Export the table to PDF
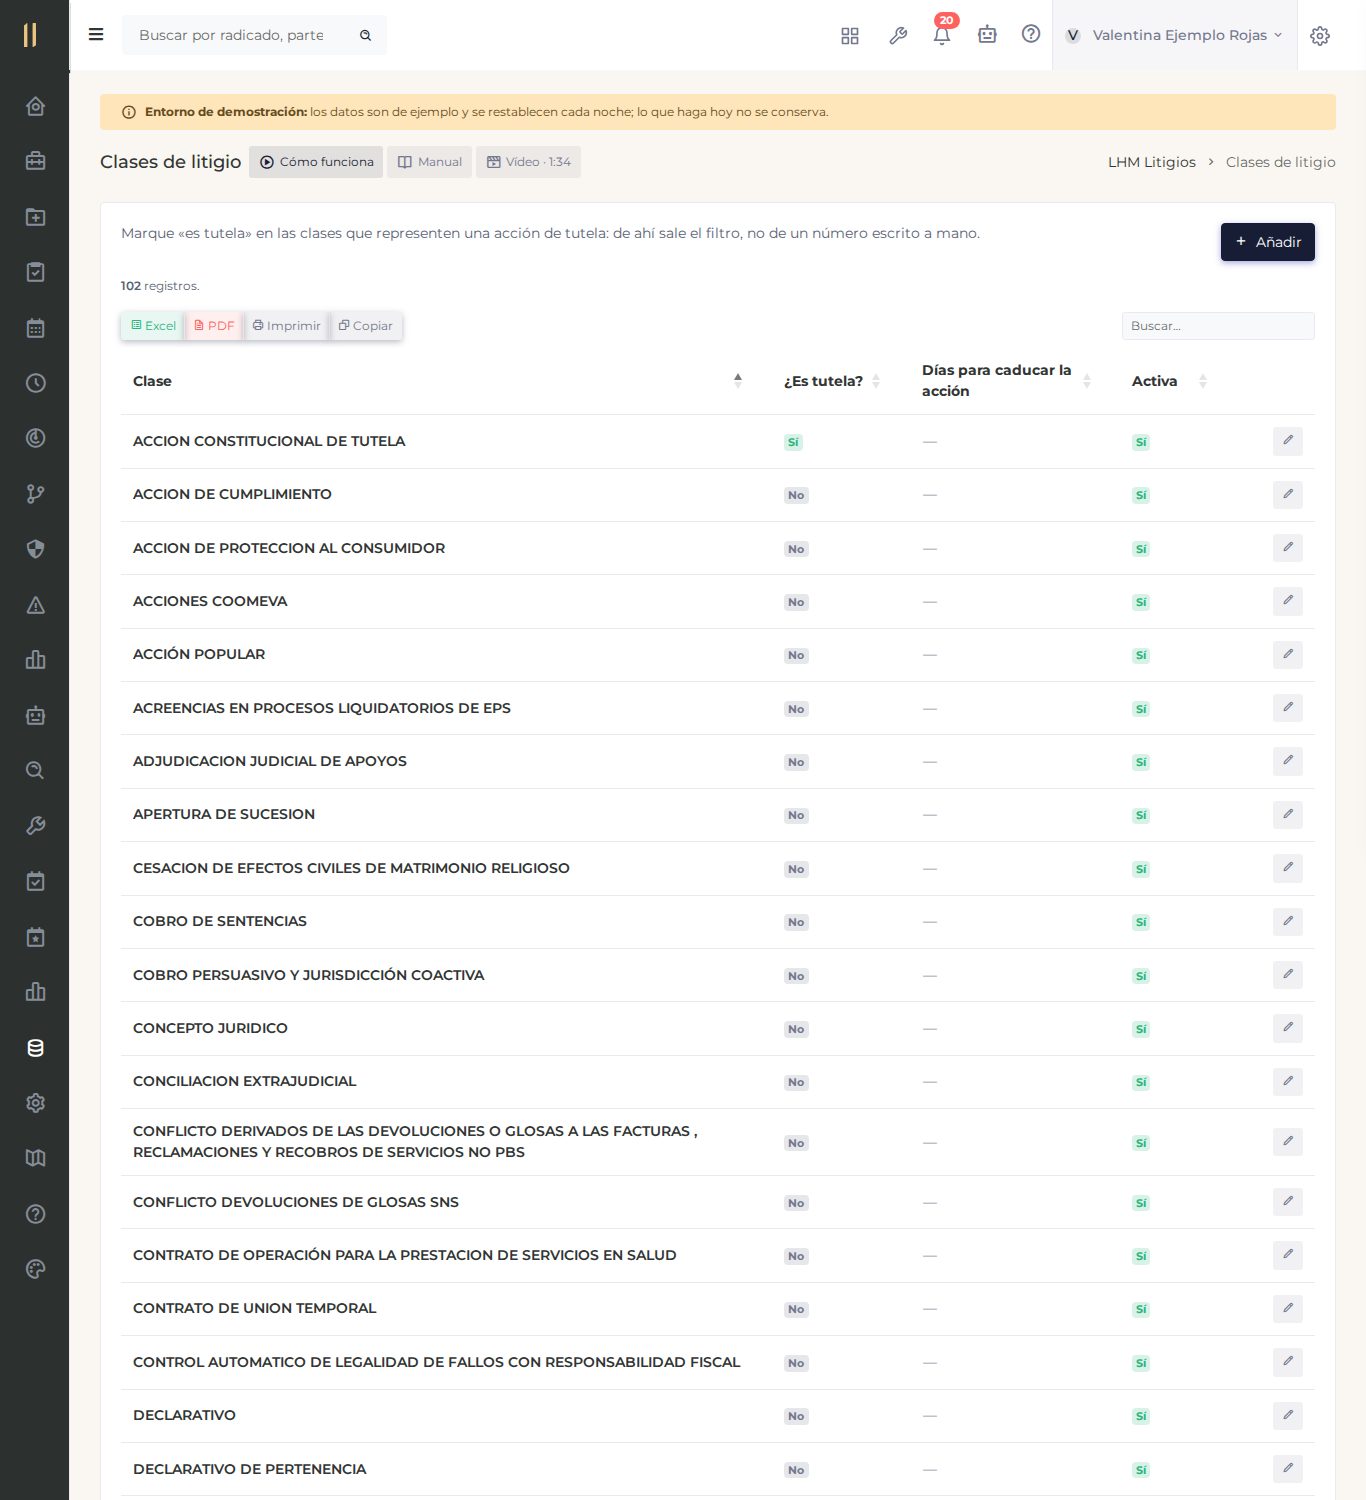The height and width of the screenshot is (1500, 1366). pos(214,326)
